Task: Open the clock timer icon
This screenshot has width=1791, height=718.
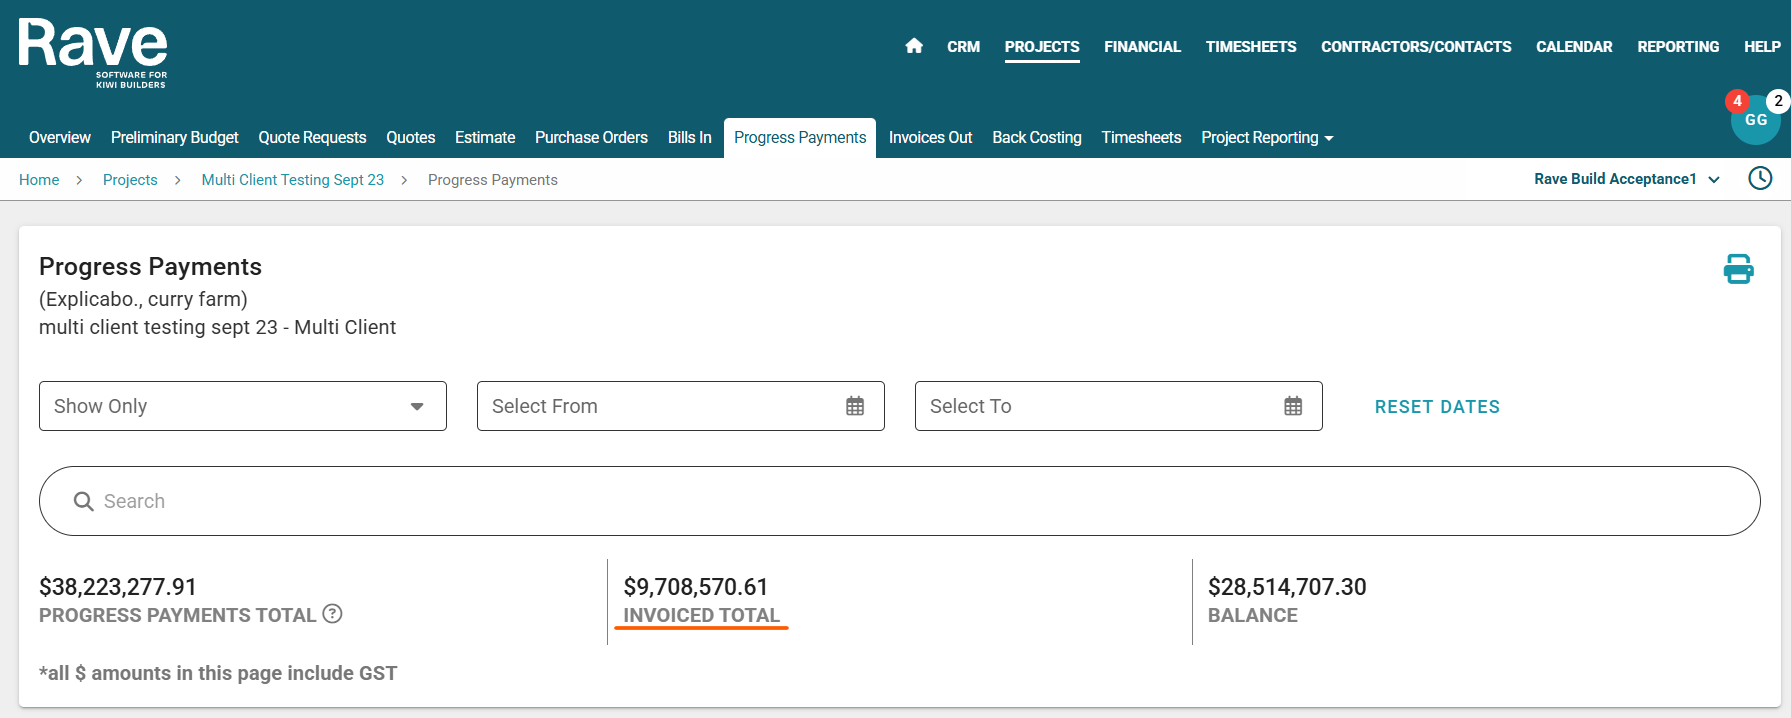Action: tap(1760, 179)
